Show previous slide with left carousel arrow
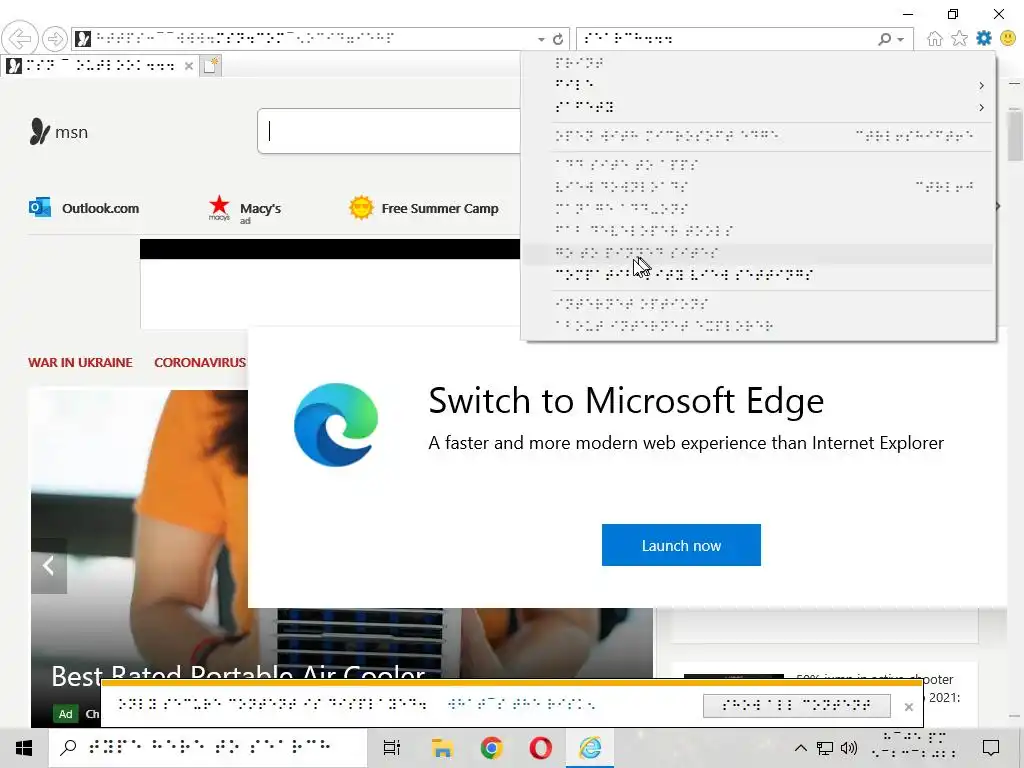The height and width of the screenshot is (768, 1024). [48, 566]
